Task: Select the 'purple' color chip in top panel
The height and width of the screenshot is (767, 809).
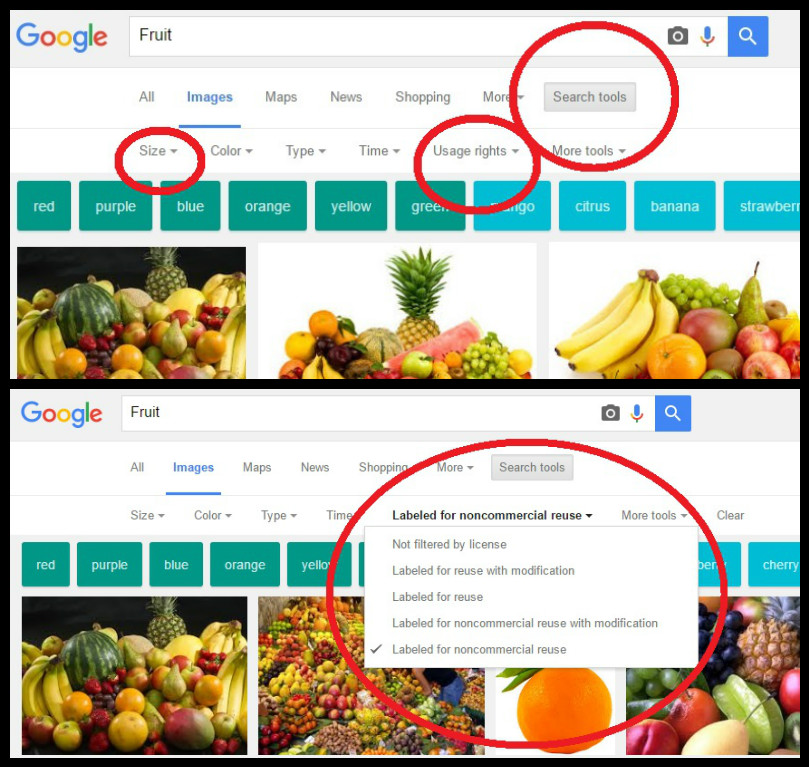Action: (x=116, y=206)
